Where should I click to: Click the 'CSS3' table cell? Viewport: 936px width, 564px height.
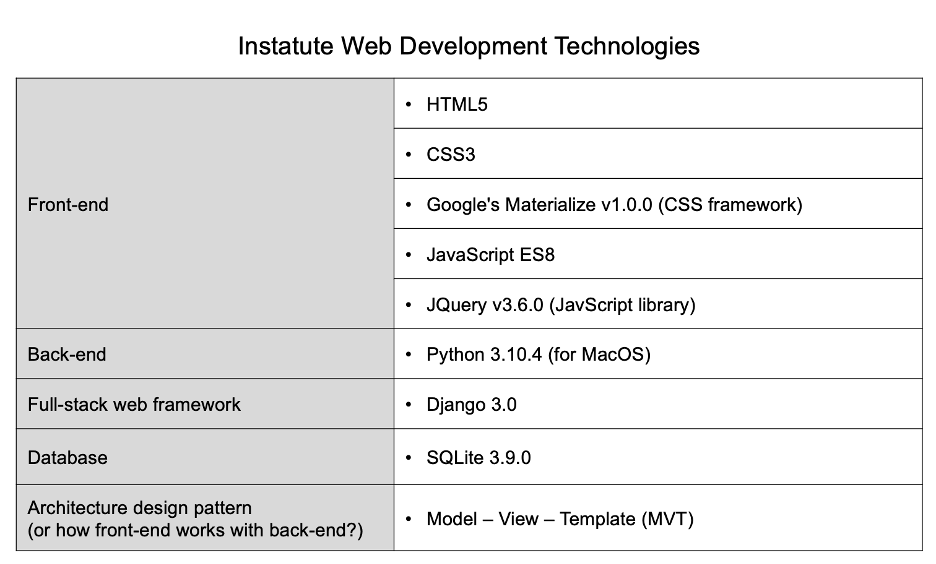(x=658, y=154)
